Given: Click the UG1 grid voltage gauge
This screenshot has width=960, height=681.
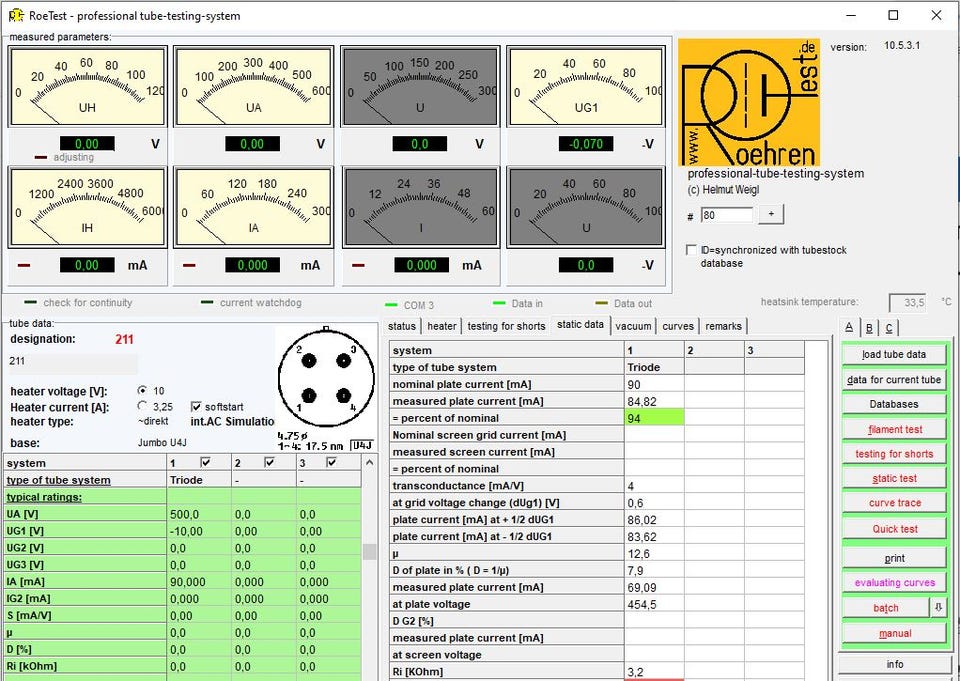Looking at the screenshot, I should pos(586,86).
